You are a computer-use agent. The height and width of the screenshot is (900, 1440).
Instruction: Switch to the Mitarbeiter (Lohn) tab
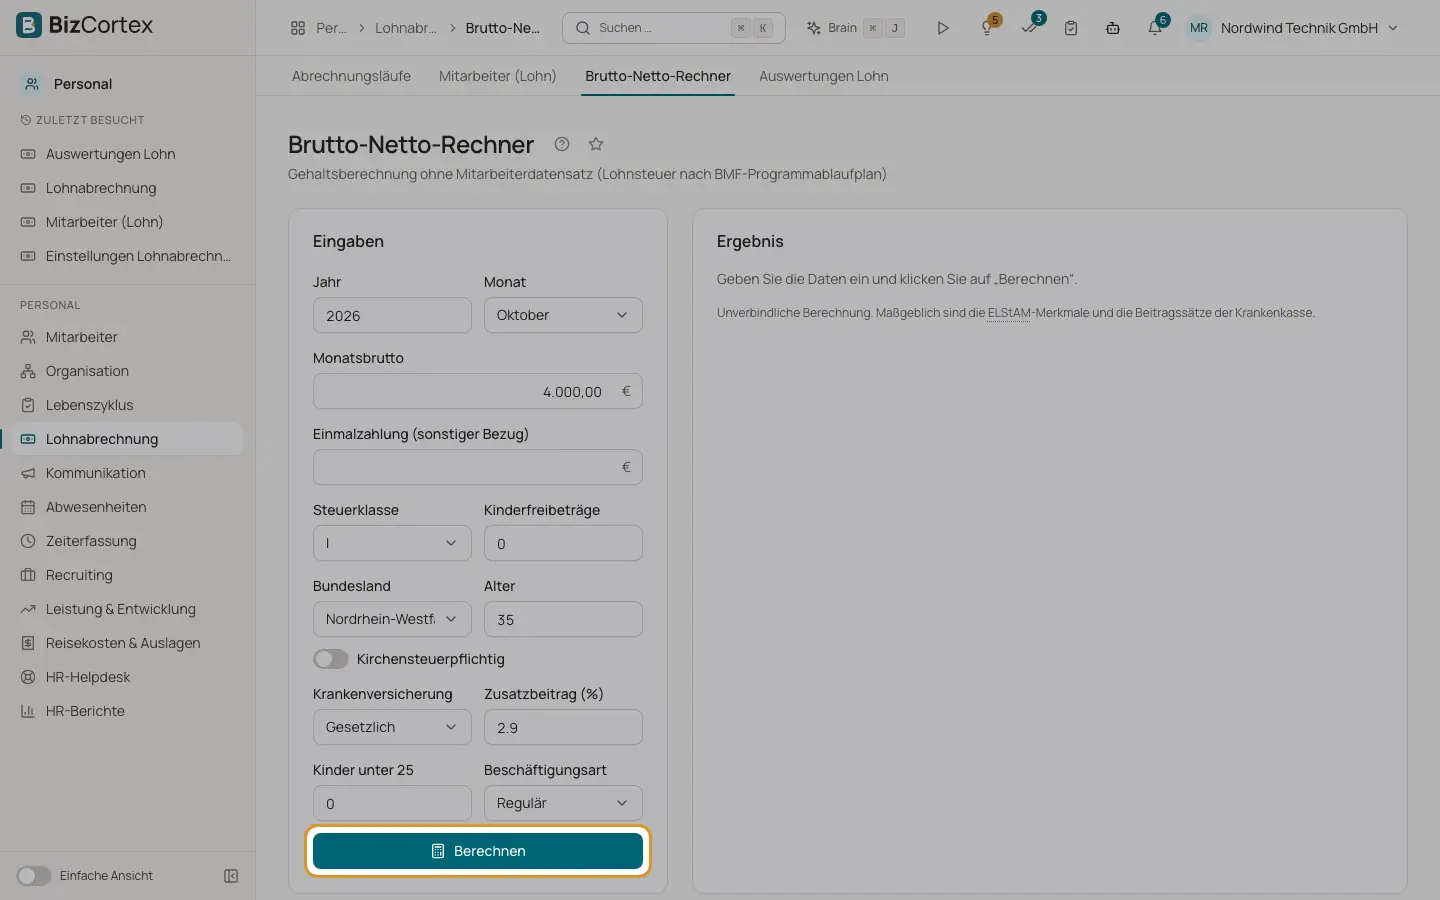497,76
